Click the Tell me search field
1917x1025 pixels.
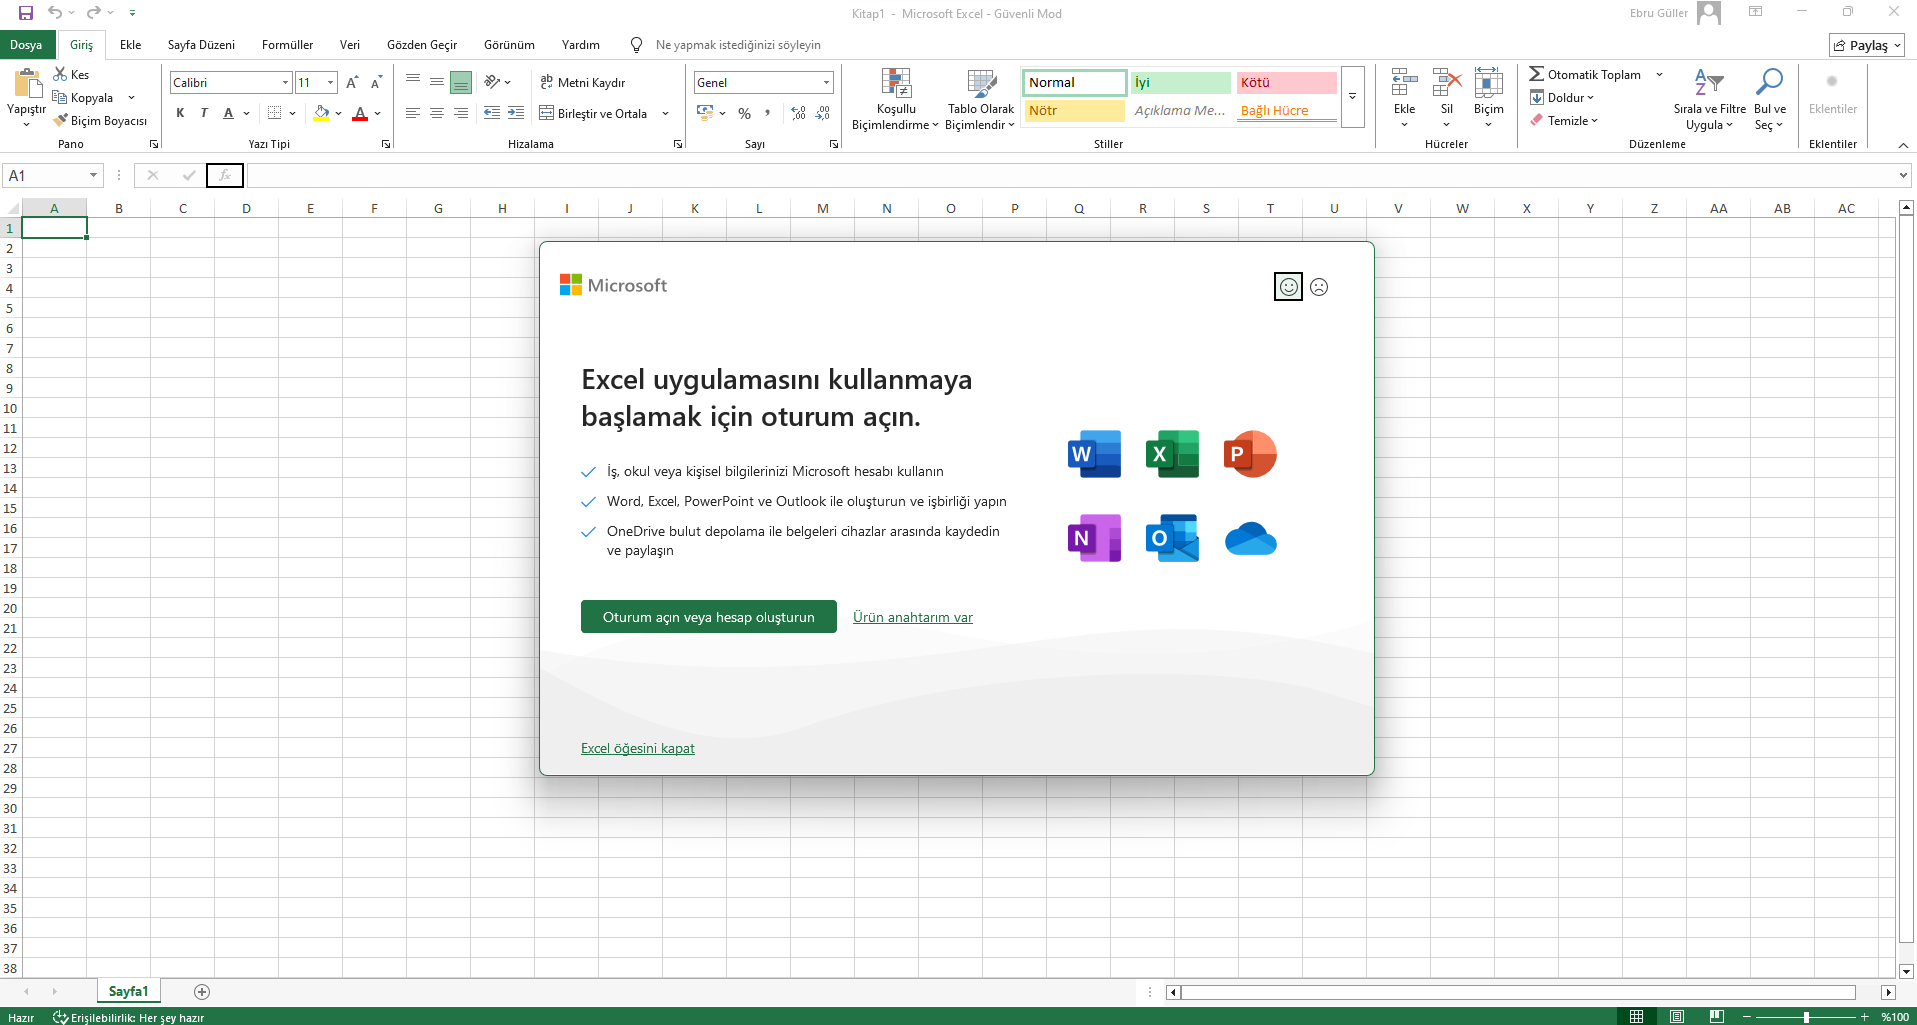coord(738,45)
